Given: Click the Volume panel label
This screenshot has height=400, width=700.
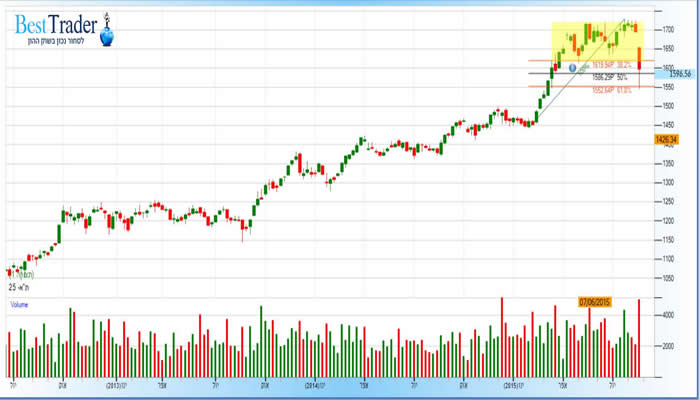Looking at the screenshot, I should click(x=20, y=302).
